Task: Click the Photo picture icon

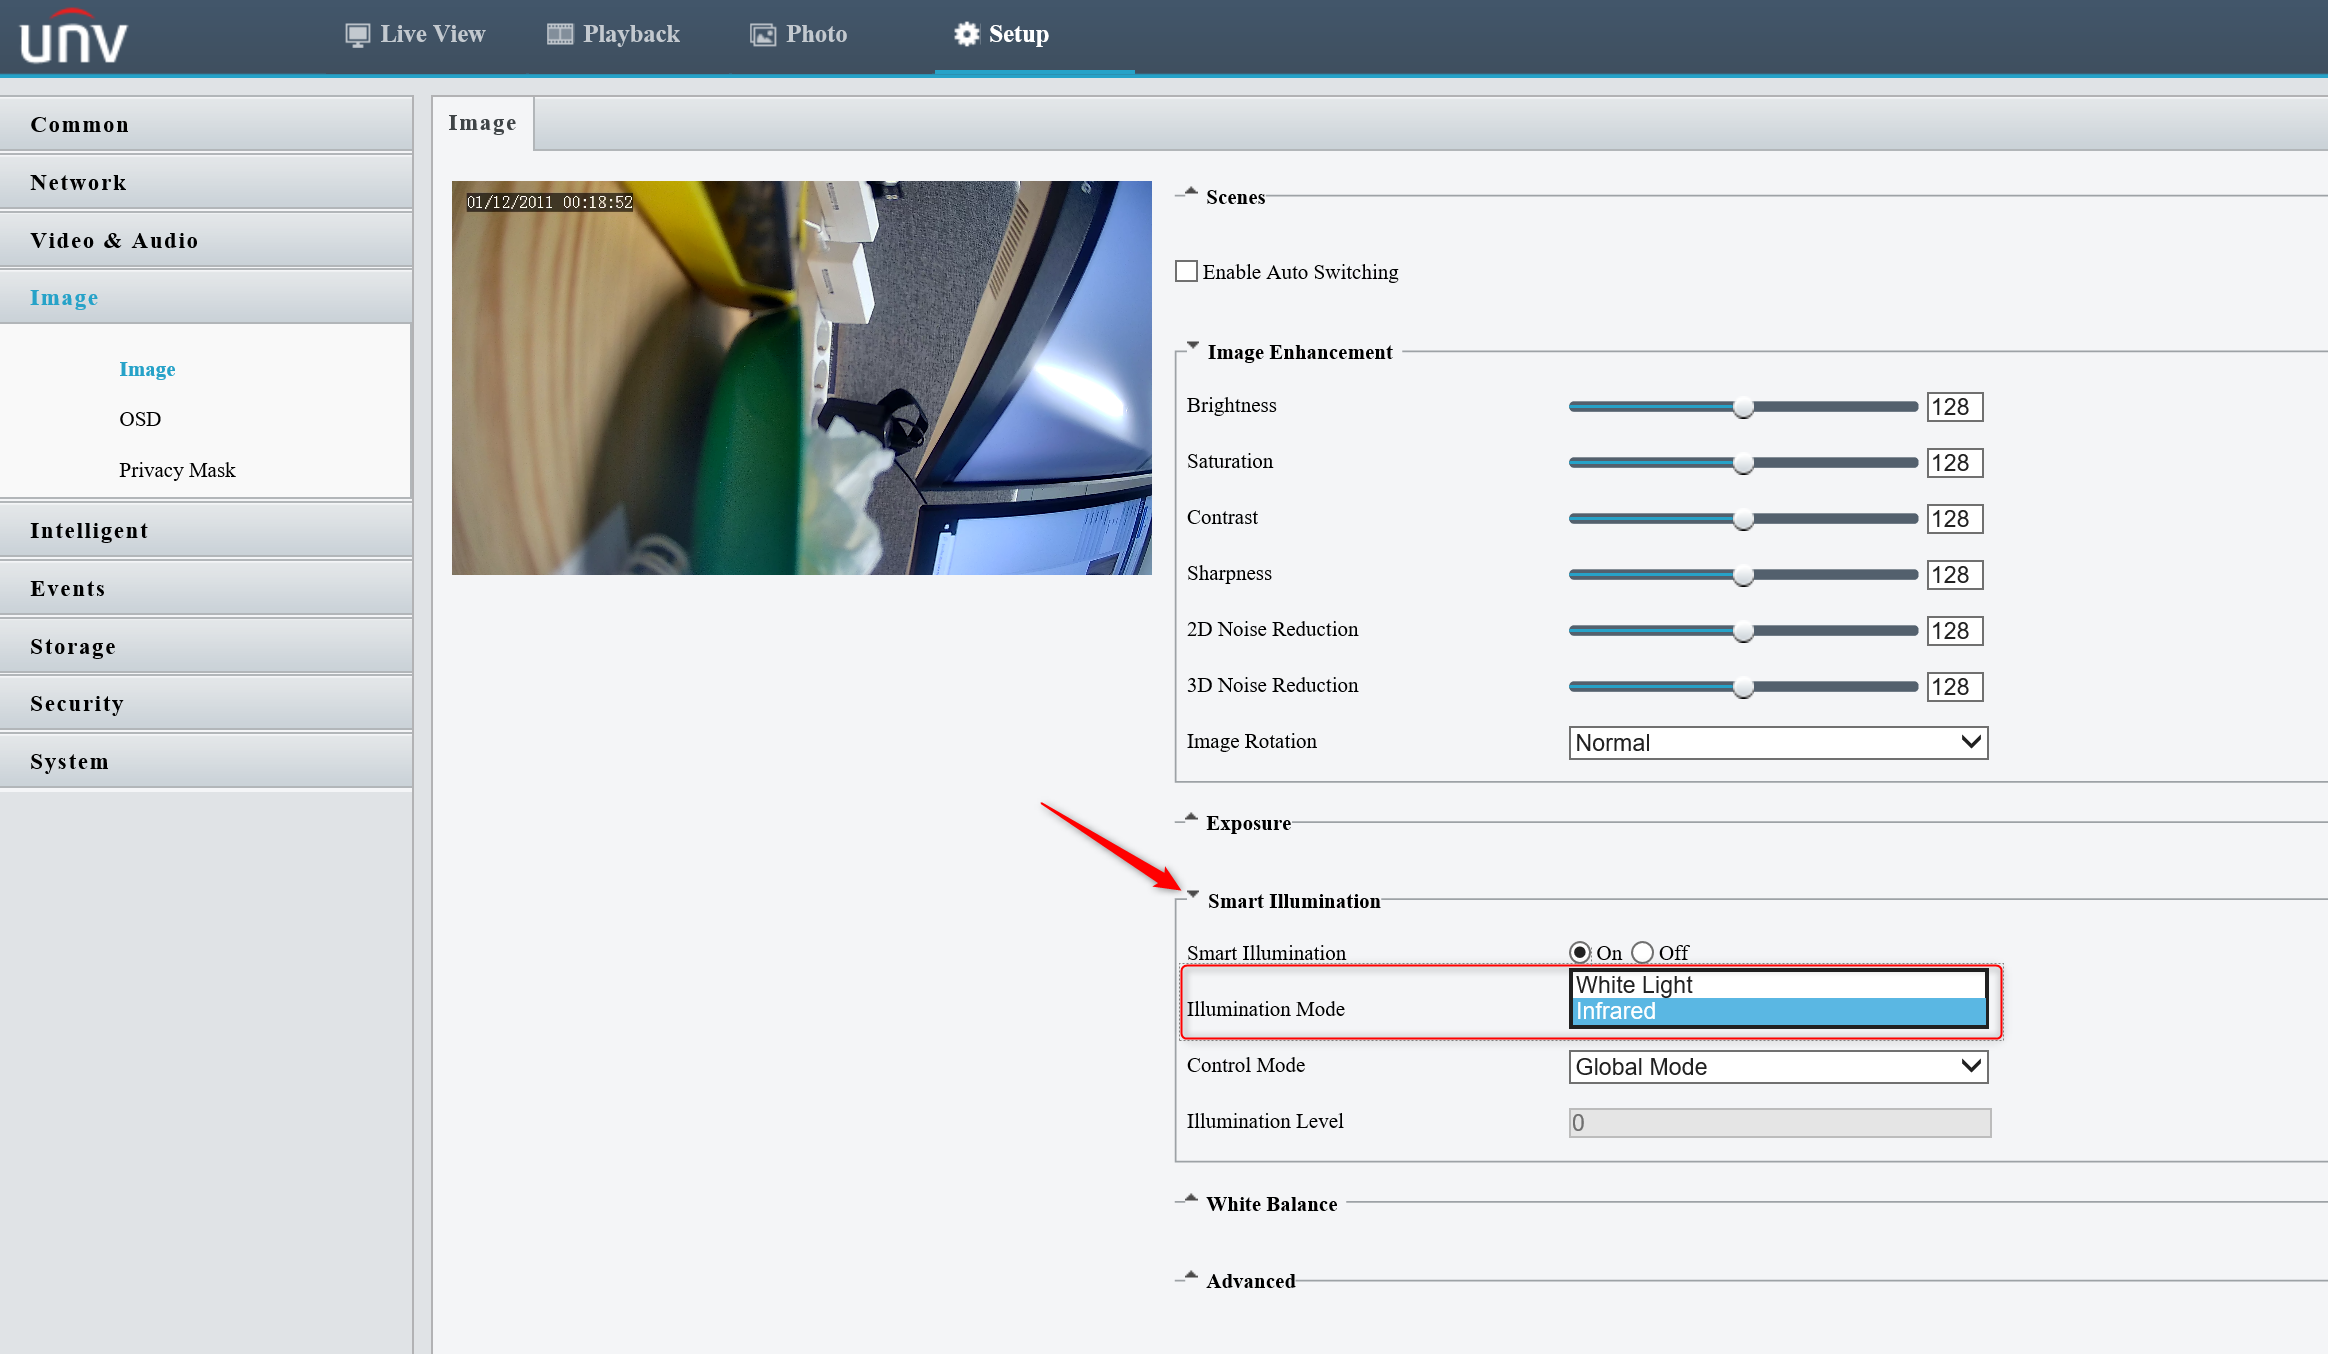Action: coord(763,35)
